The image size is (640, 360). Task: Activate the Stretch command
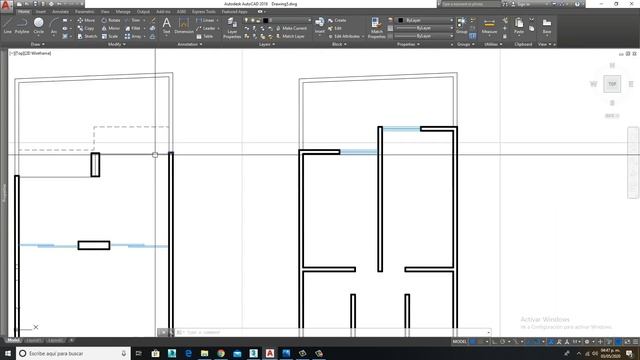87,36
